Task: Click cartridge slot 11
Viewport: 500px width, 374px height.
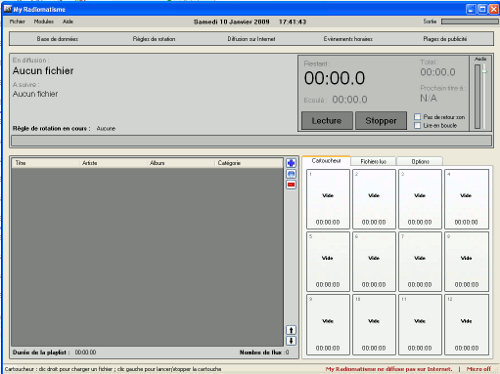Action: click(x=420, y=324)
